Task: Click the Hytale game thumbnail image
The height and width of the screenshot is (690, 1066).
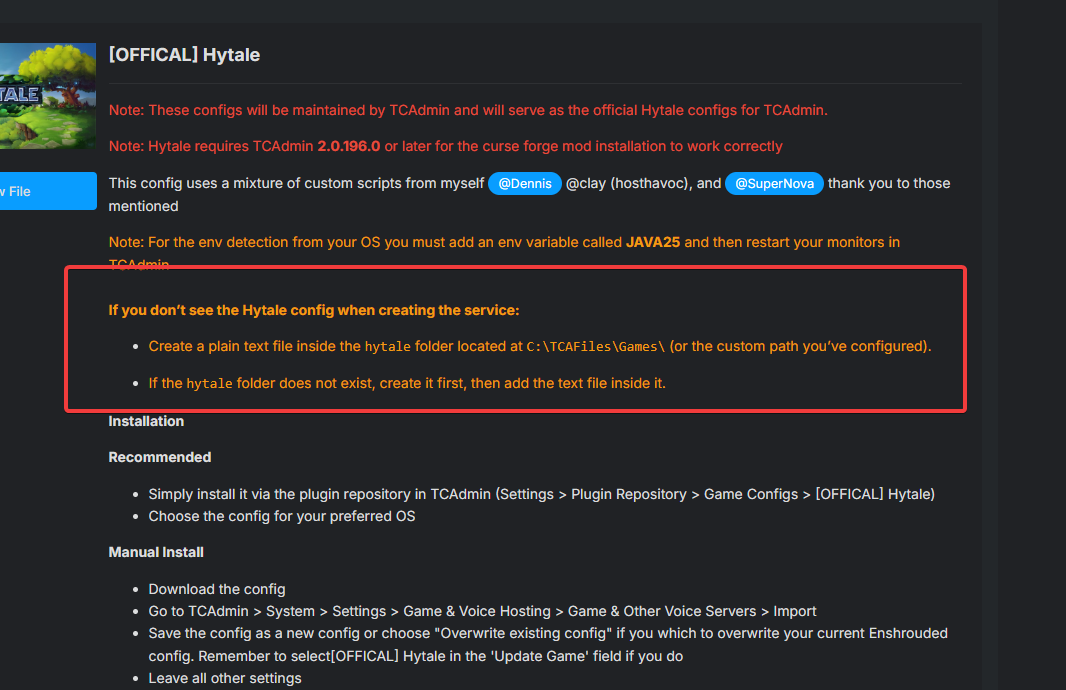Action: tap(47, 95)
